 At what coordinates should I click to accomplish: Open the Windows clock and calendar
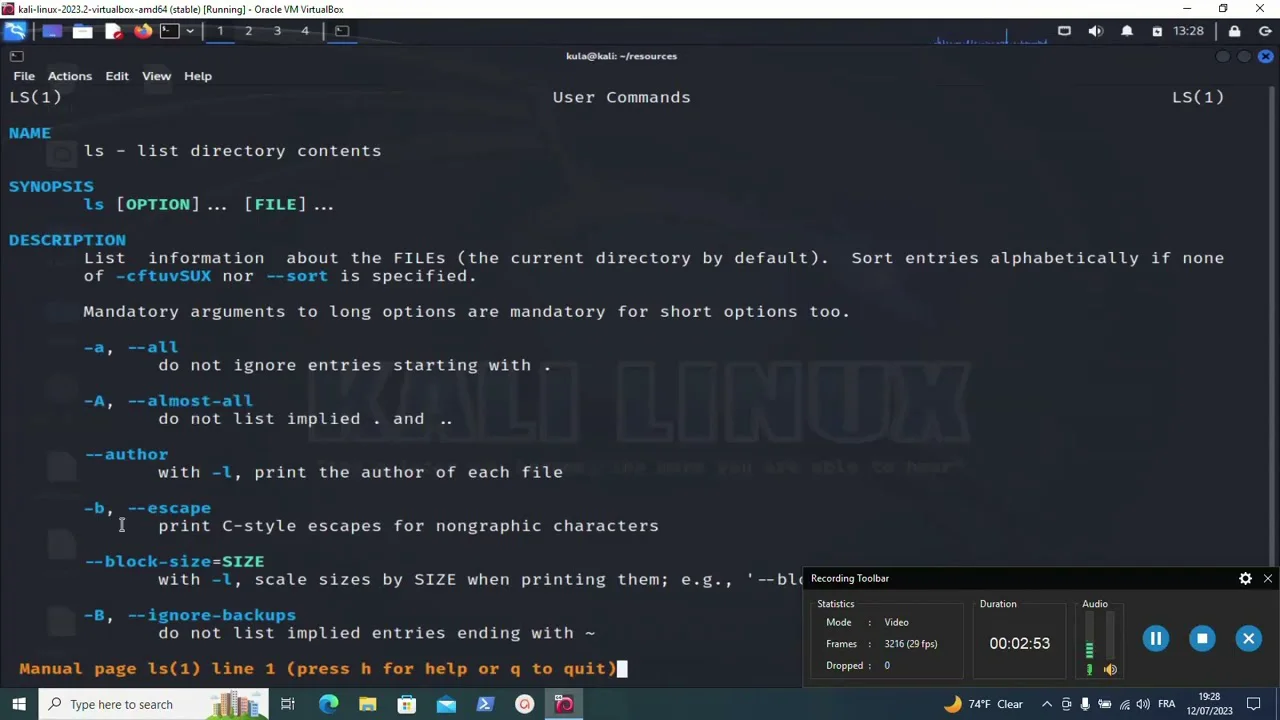pos(1209,704)
